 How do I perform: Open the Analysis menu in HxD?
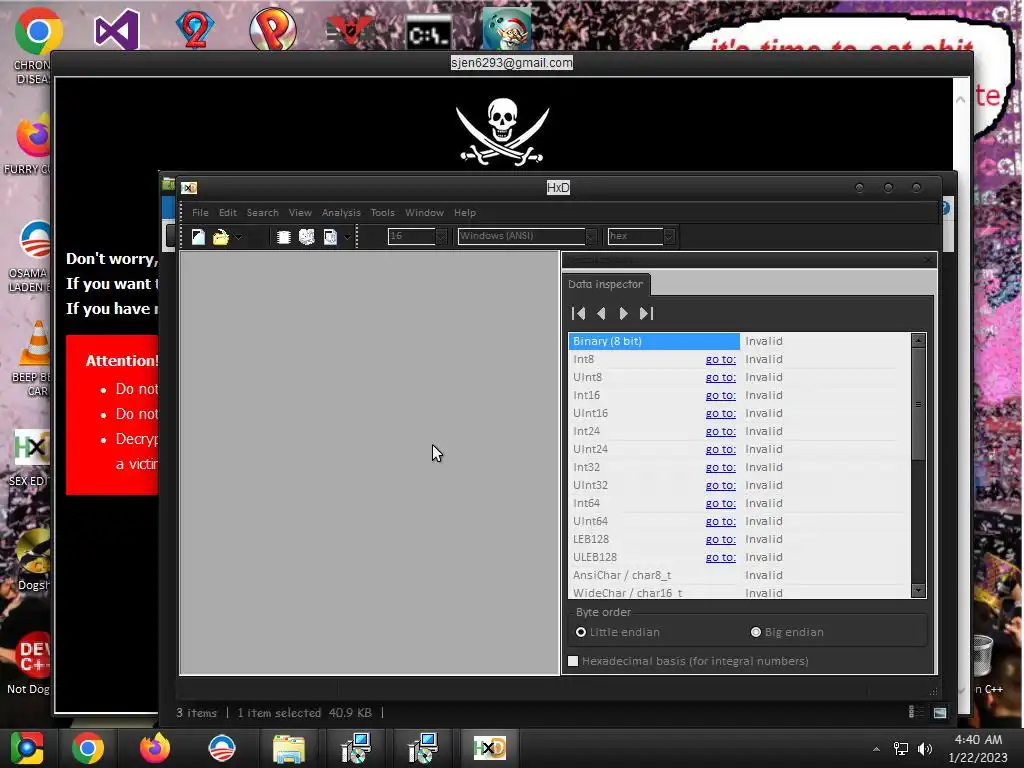coord(341,213)
